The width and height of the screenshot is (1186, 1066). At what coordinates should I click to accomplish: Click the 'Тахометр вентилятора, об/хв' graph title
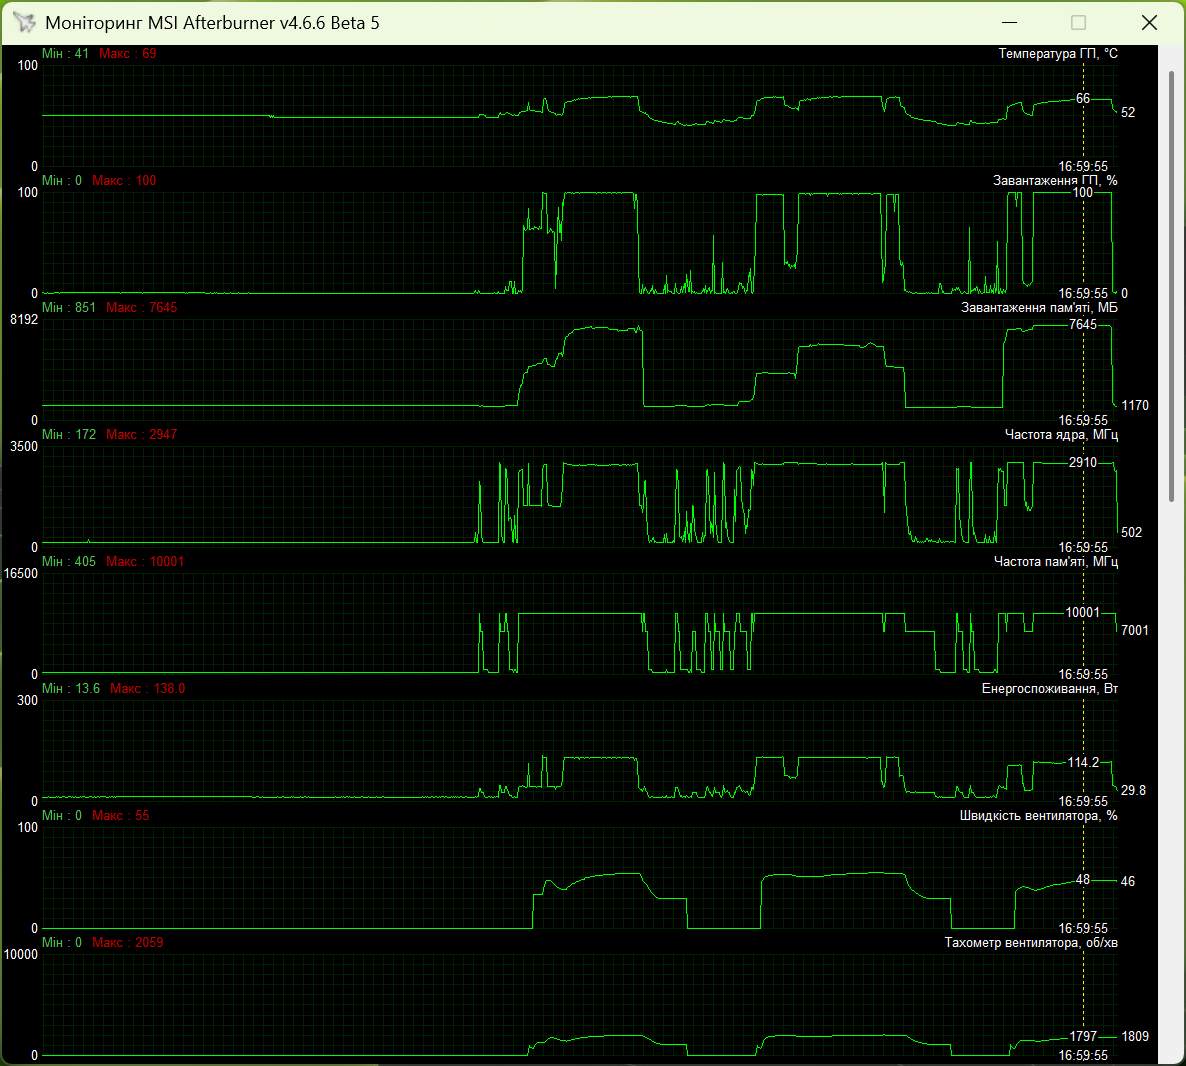click(x=1031, y=943)
